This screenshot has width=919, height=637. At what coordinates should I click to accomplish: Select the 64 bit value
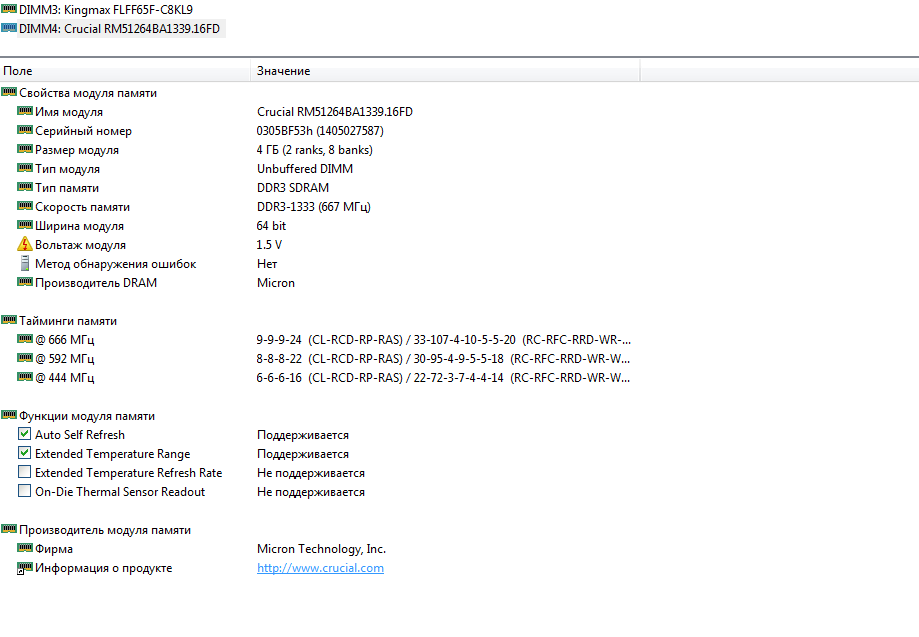271,226
